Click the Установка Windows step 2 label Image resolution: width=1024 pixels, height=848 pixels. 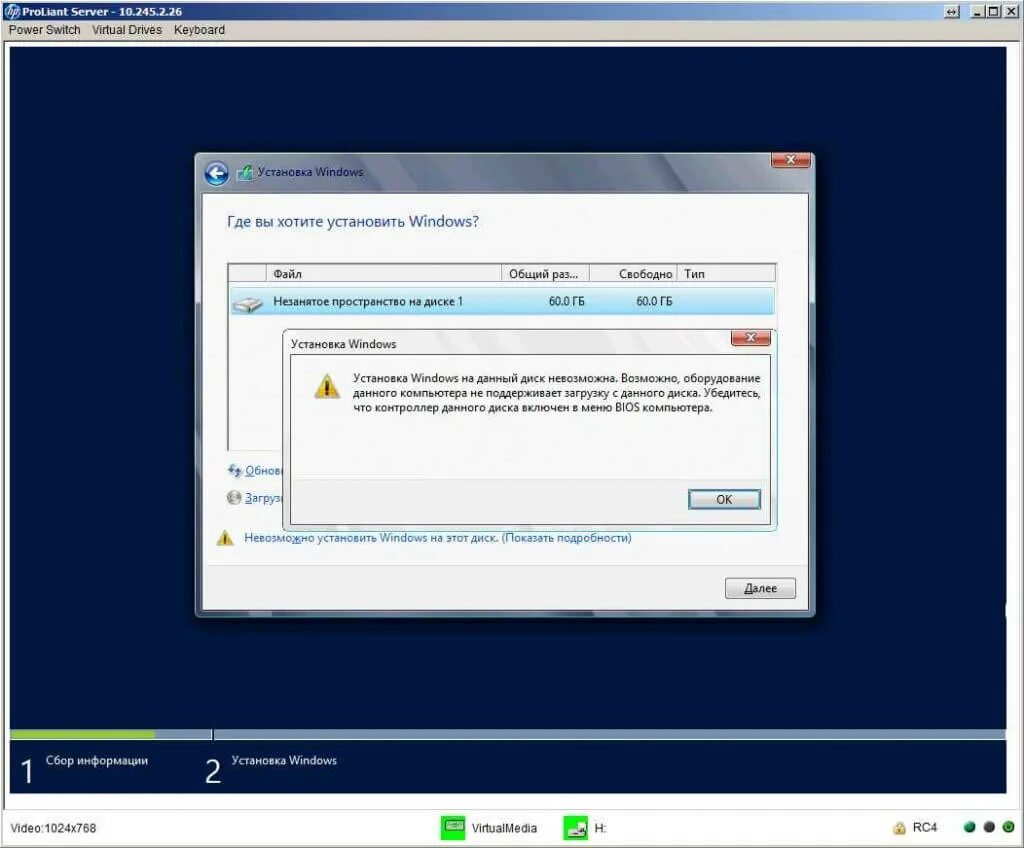point(284,760)
